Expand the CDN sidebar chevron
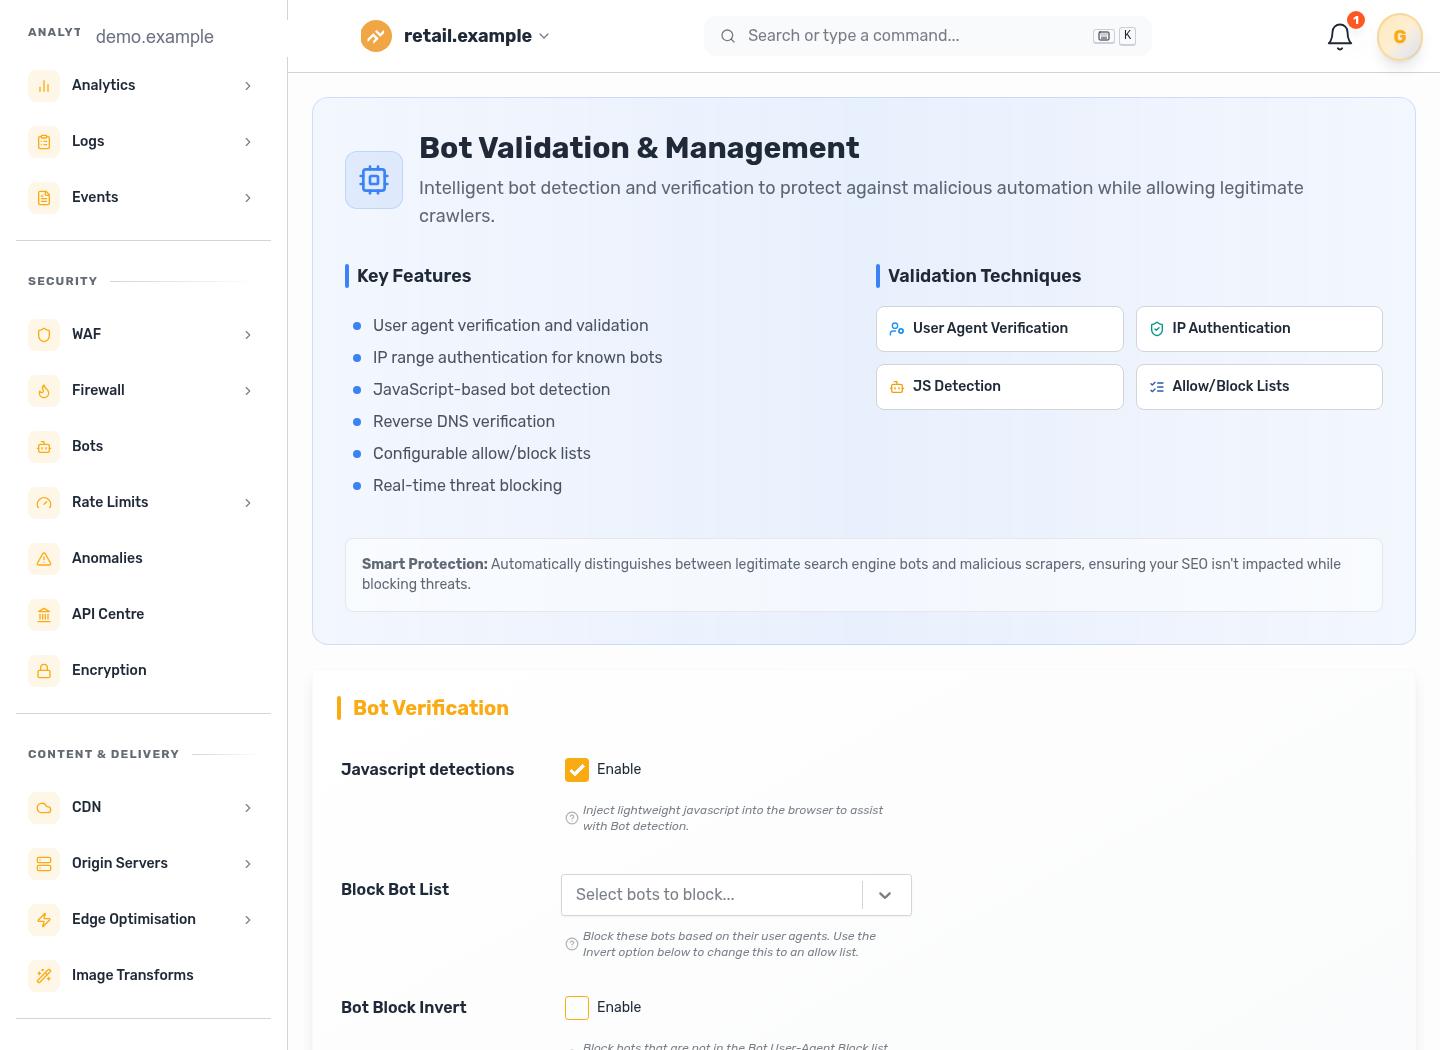 click(x=248, y=808)
